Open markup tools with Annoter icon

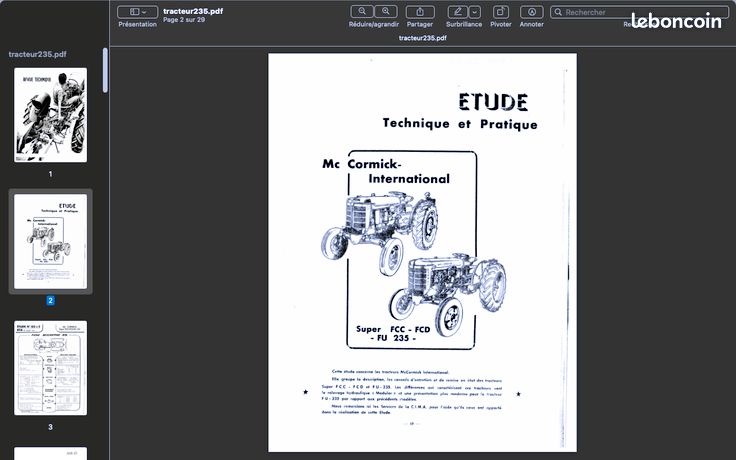coord(532,12)
